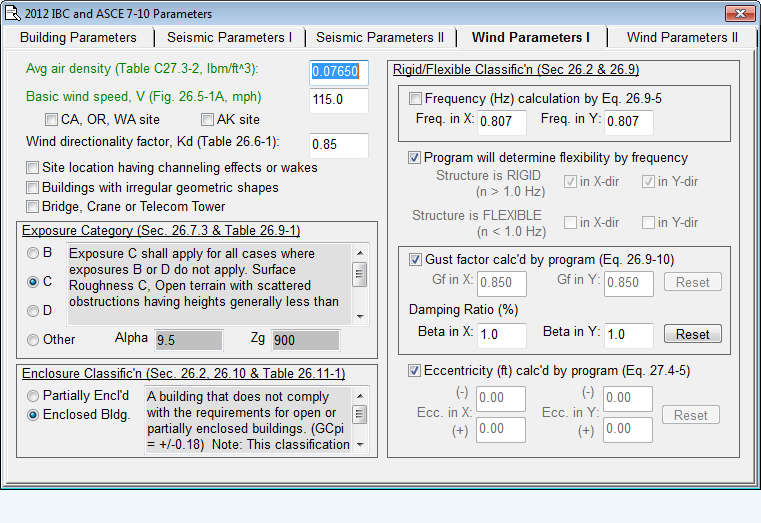Open the Seismic Parameters II tab
This screenshot has width=761, height=523.
[380, 37]
